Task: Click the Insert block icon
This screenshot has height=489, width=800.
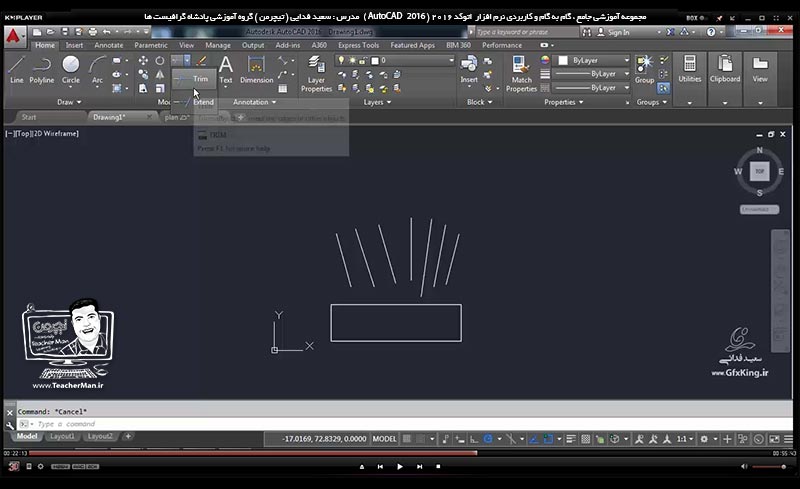Action: click(x=469, y=69)
